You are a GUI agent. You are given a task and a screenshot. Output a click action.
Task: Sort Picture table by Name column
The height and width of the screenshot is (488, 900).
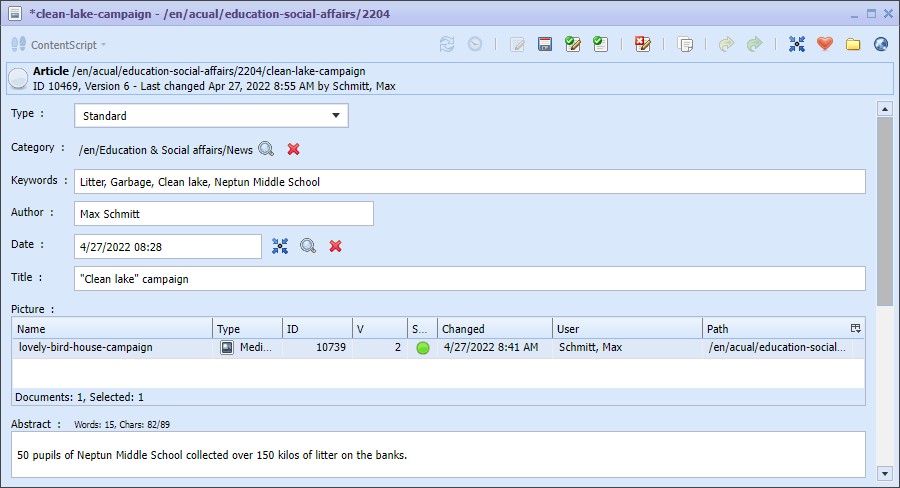[x=112, y=329]
